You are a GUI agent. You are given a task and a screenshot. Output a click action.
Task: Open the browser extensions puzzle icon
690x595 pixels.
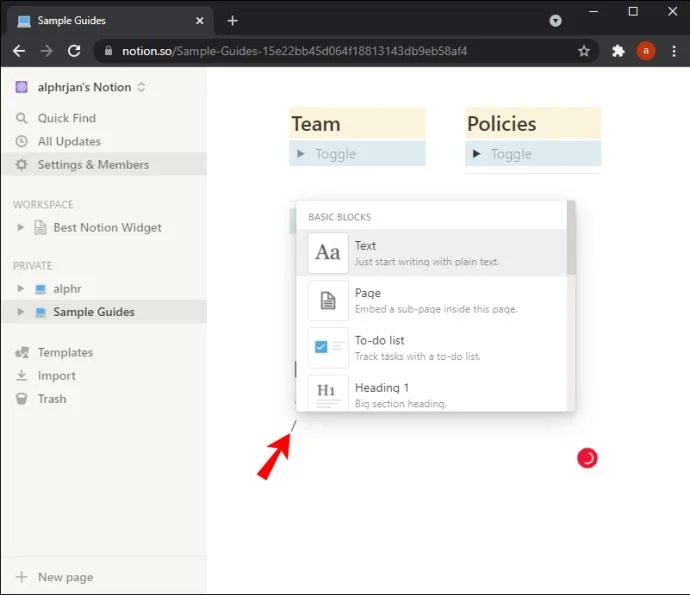(618, 51)
